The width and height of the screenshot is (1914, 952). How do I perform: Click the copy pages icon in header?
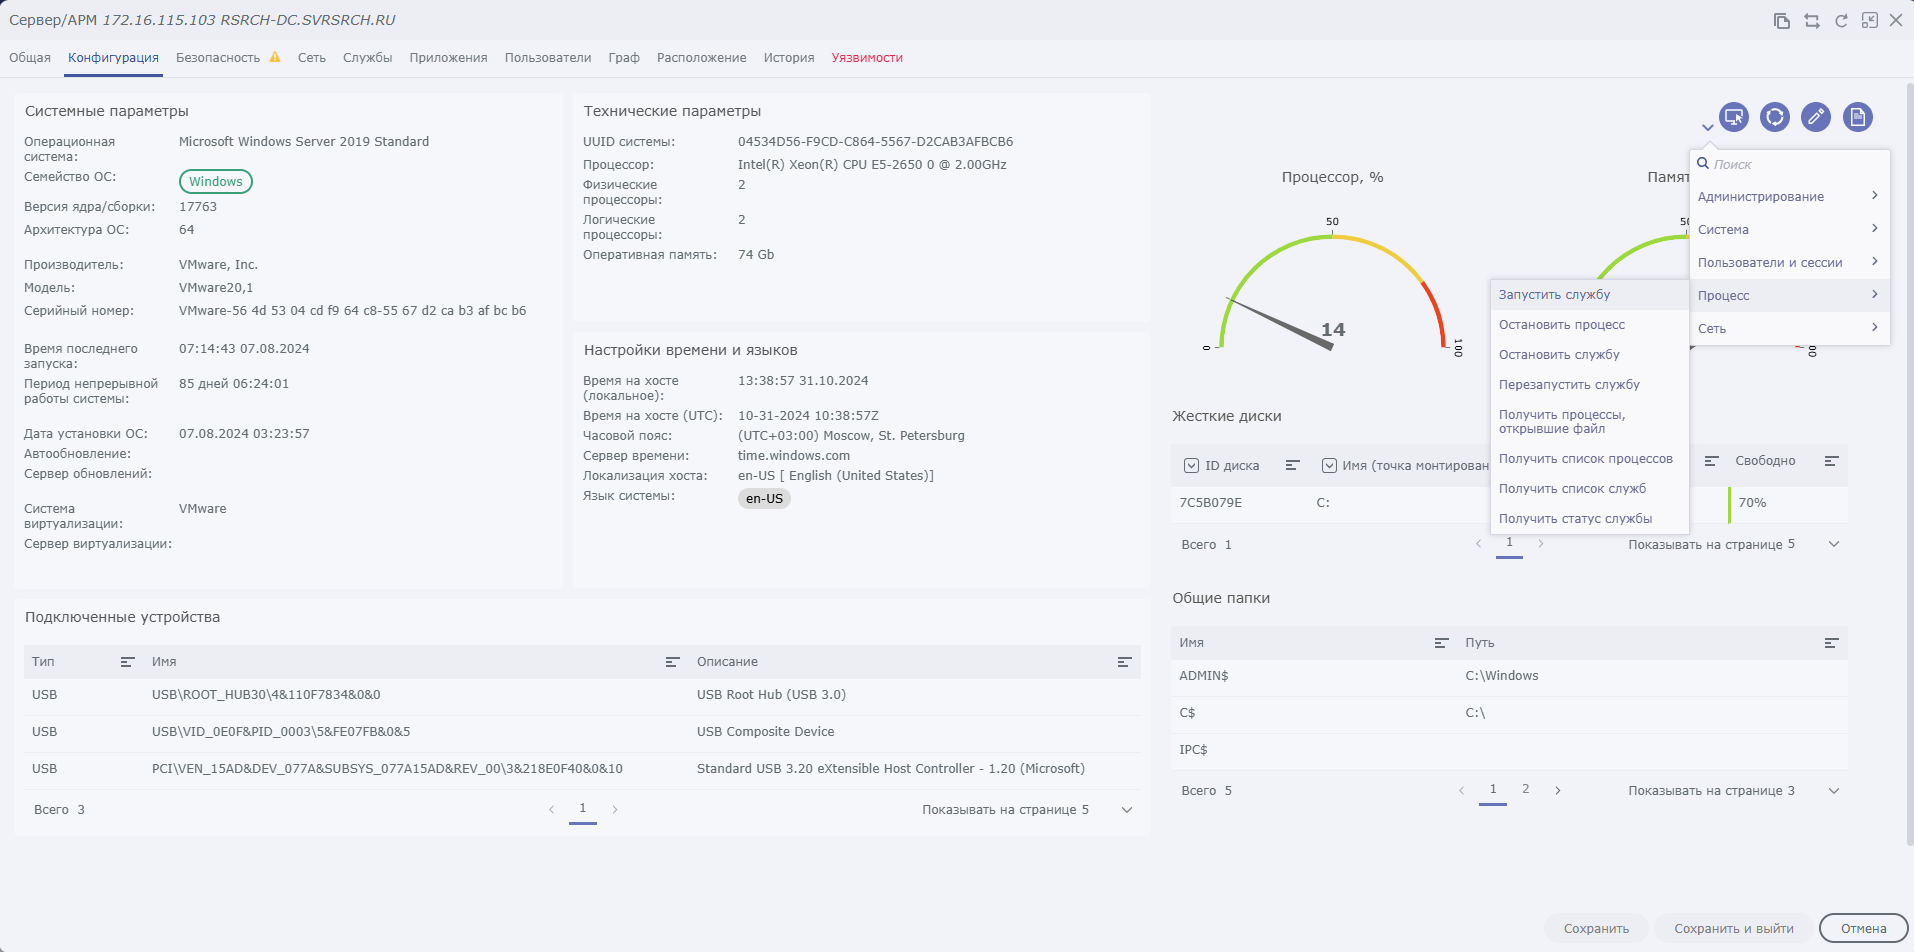1782,20
